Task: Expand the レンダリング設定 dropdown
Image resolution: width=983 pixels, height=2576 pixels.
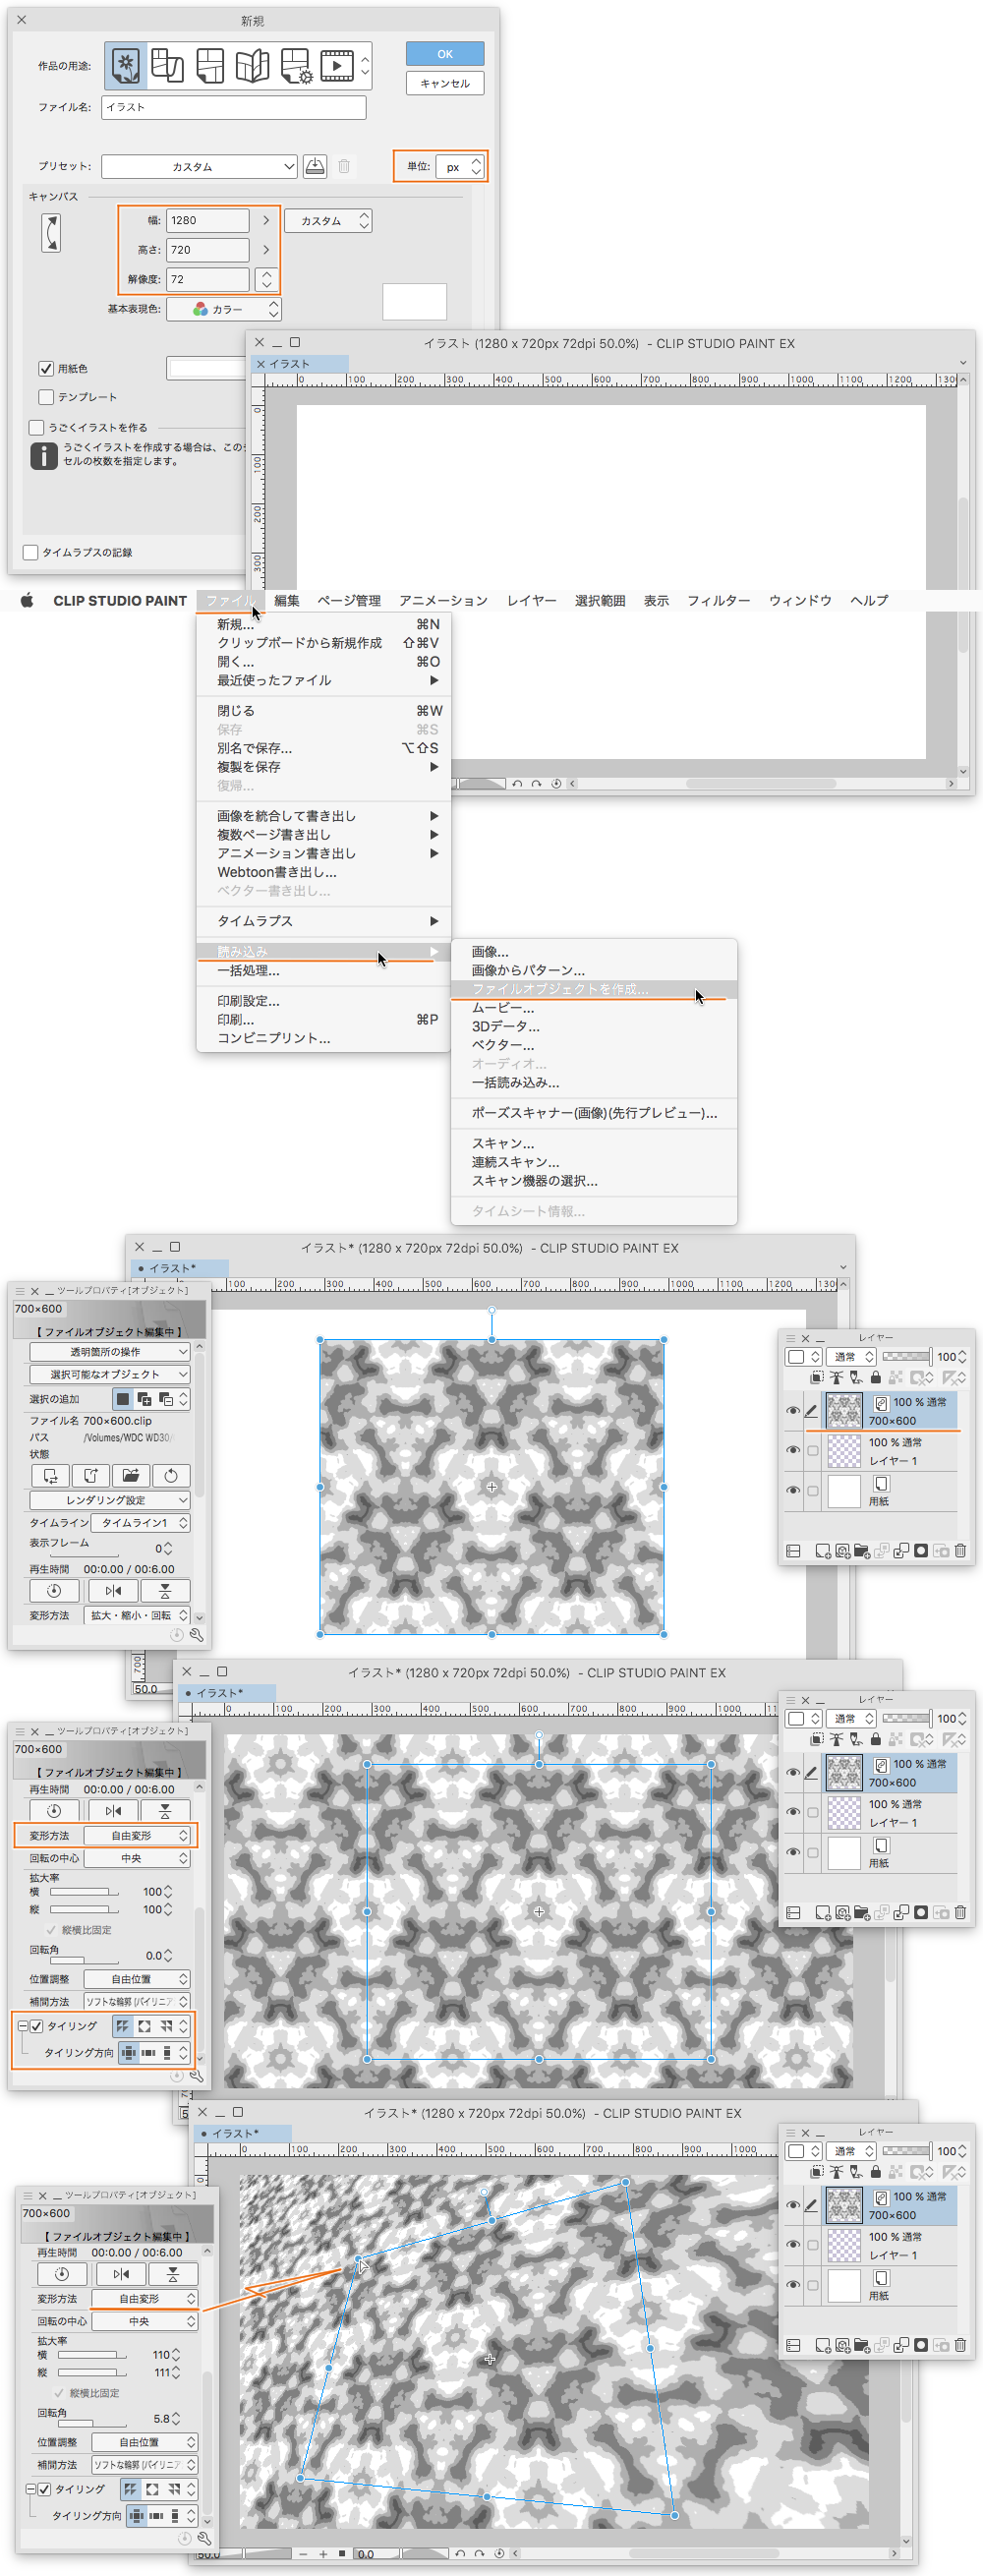Action: point(109,1500)
